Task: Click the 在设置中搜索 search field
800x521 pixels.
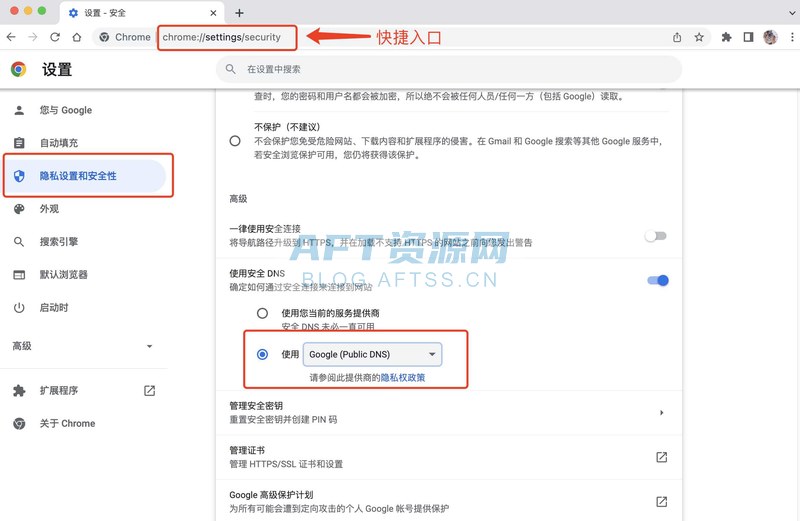Action: (450, 69)
